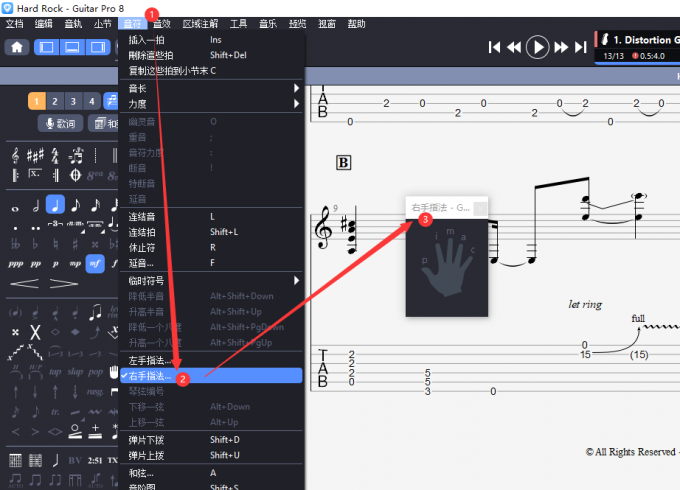Click the fast-forward transport icon
The width and height of the screenshot is (680, 490).
point(561,47)
